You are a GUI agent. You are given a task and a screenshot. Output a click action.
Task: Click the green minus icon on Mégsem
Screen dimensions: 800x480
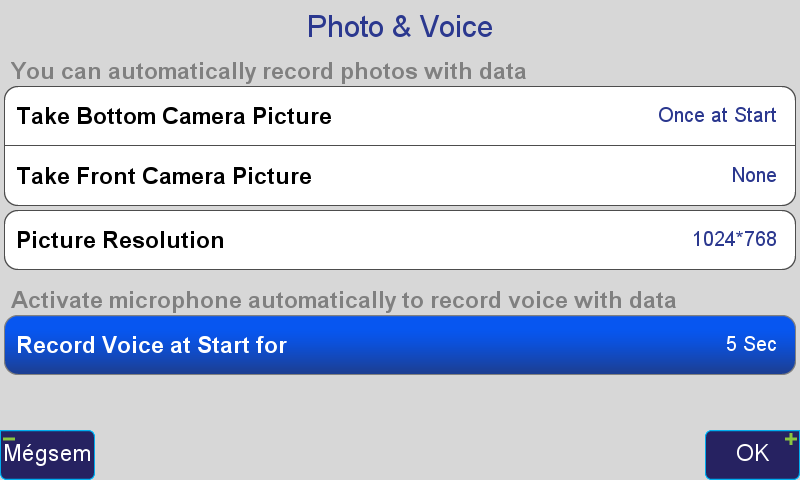pos(9,438)
